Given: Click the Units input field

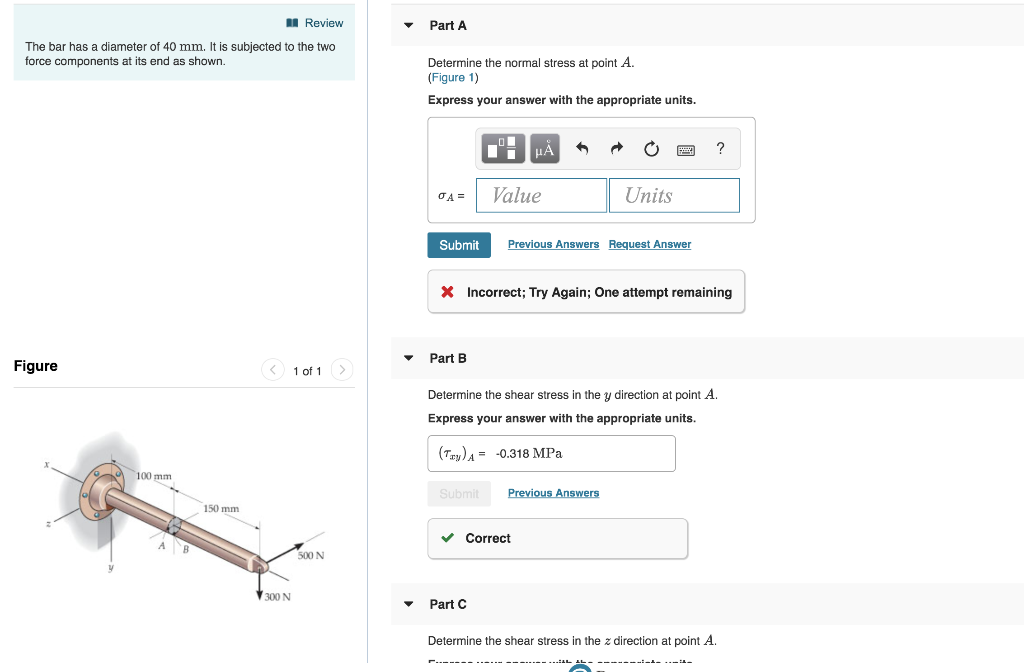Looking at the screenshot, I should pyautogui.click(x=675, y=195).
